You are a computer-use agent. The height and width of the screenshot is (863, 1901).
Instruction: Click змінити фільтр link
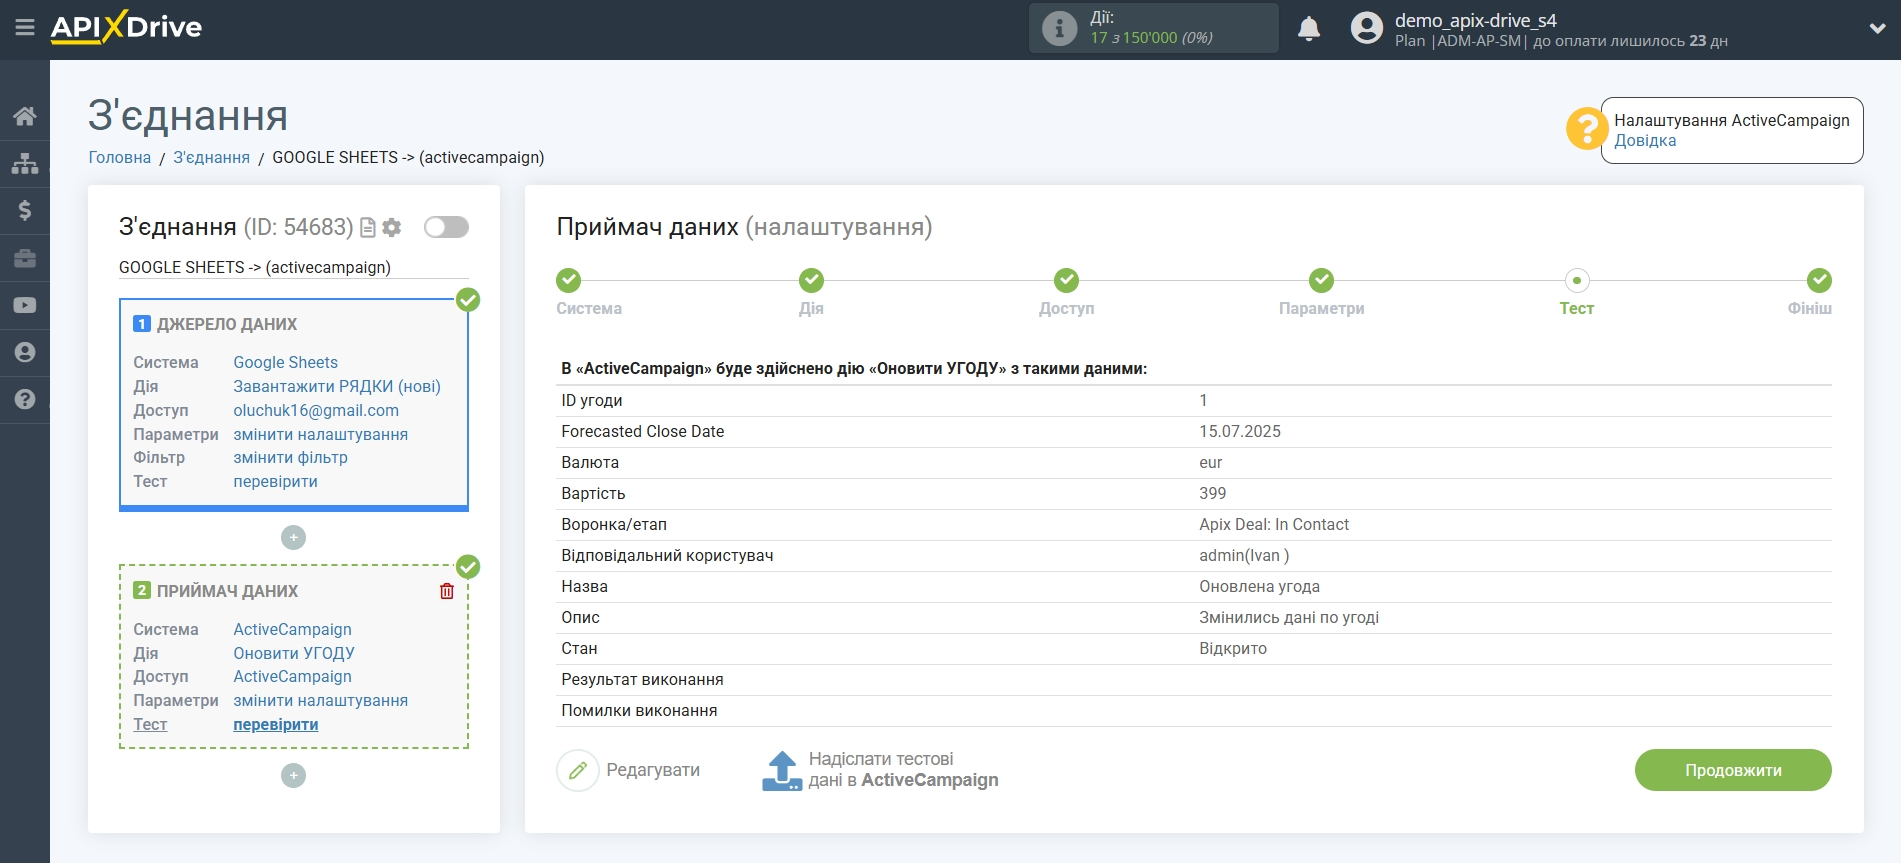coord(291,458)
